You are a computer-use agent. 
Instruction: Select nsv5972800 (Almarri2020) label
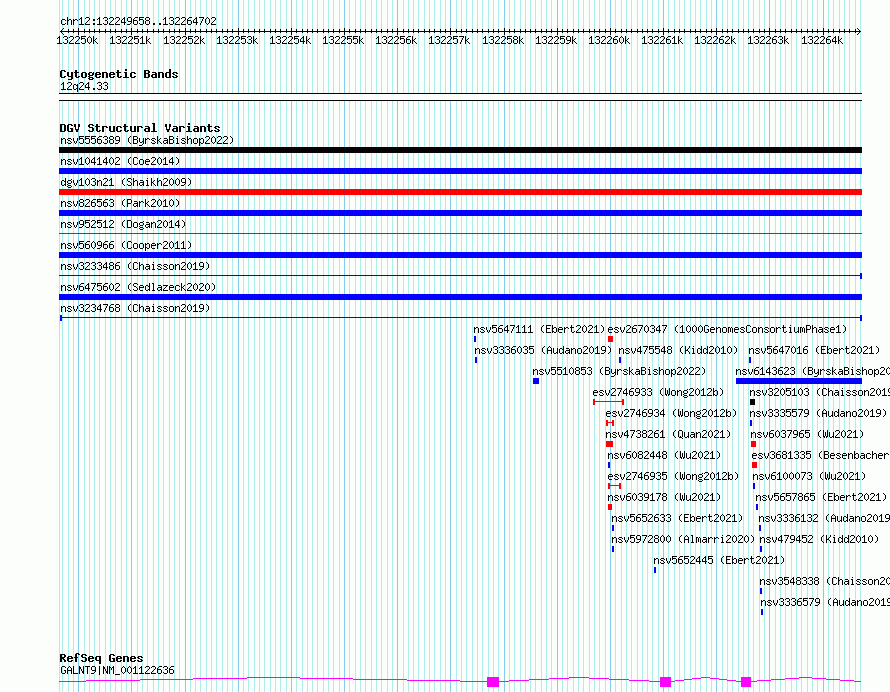point(683,539)
